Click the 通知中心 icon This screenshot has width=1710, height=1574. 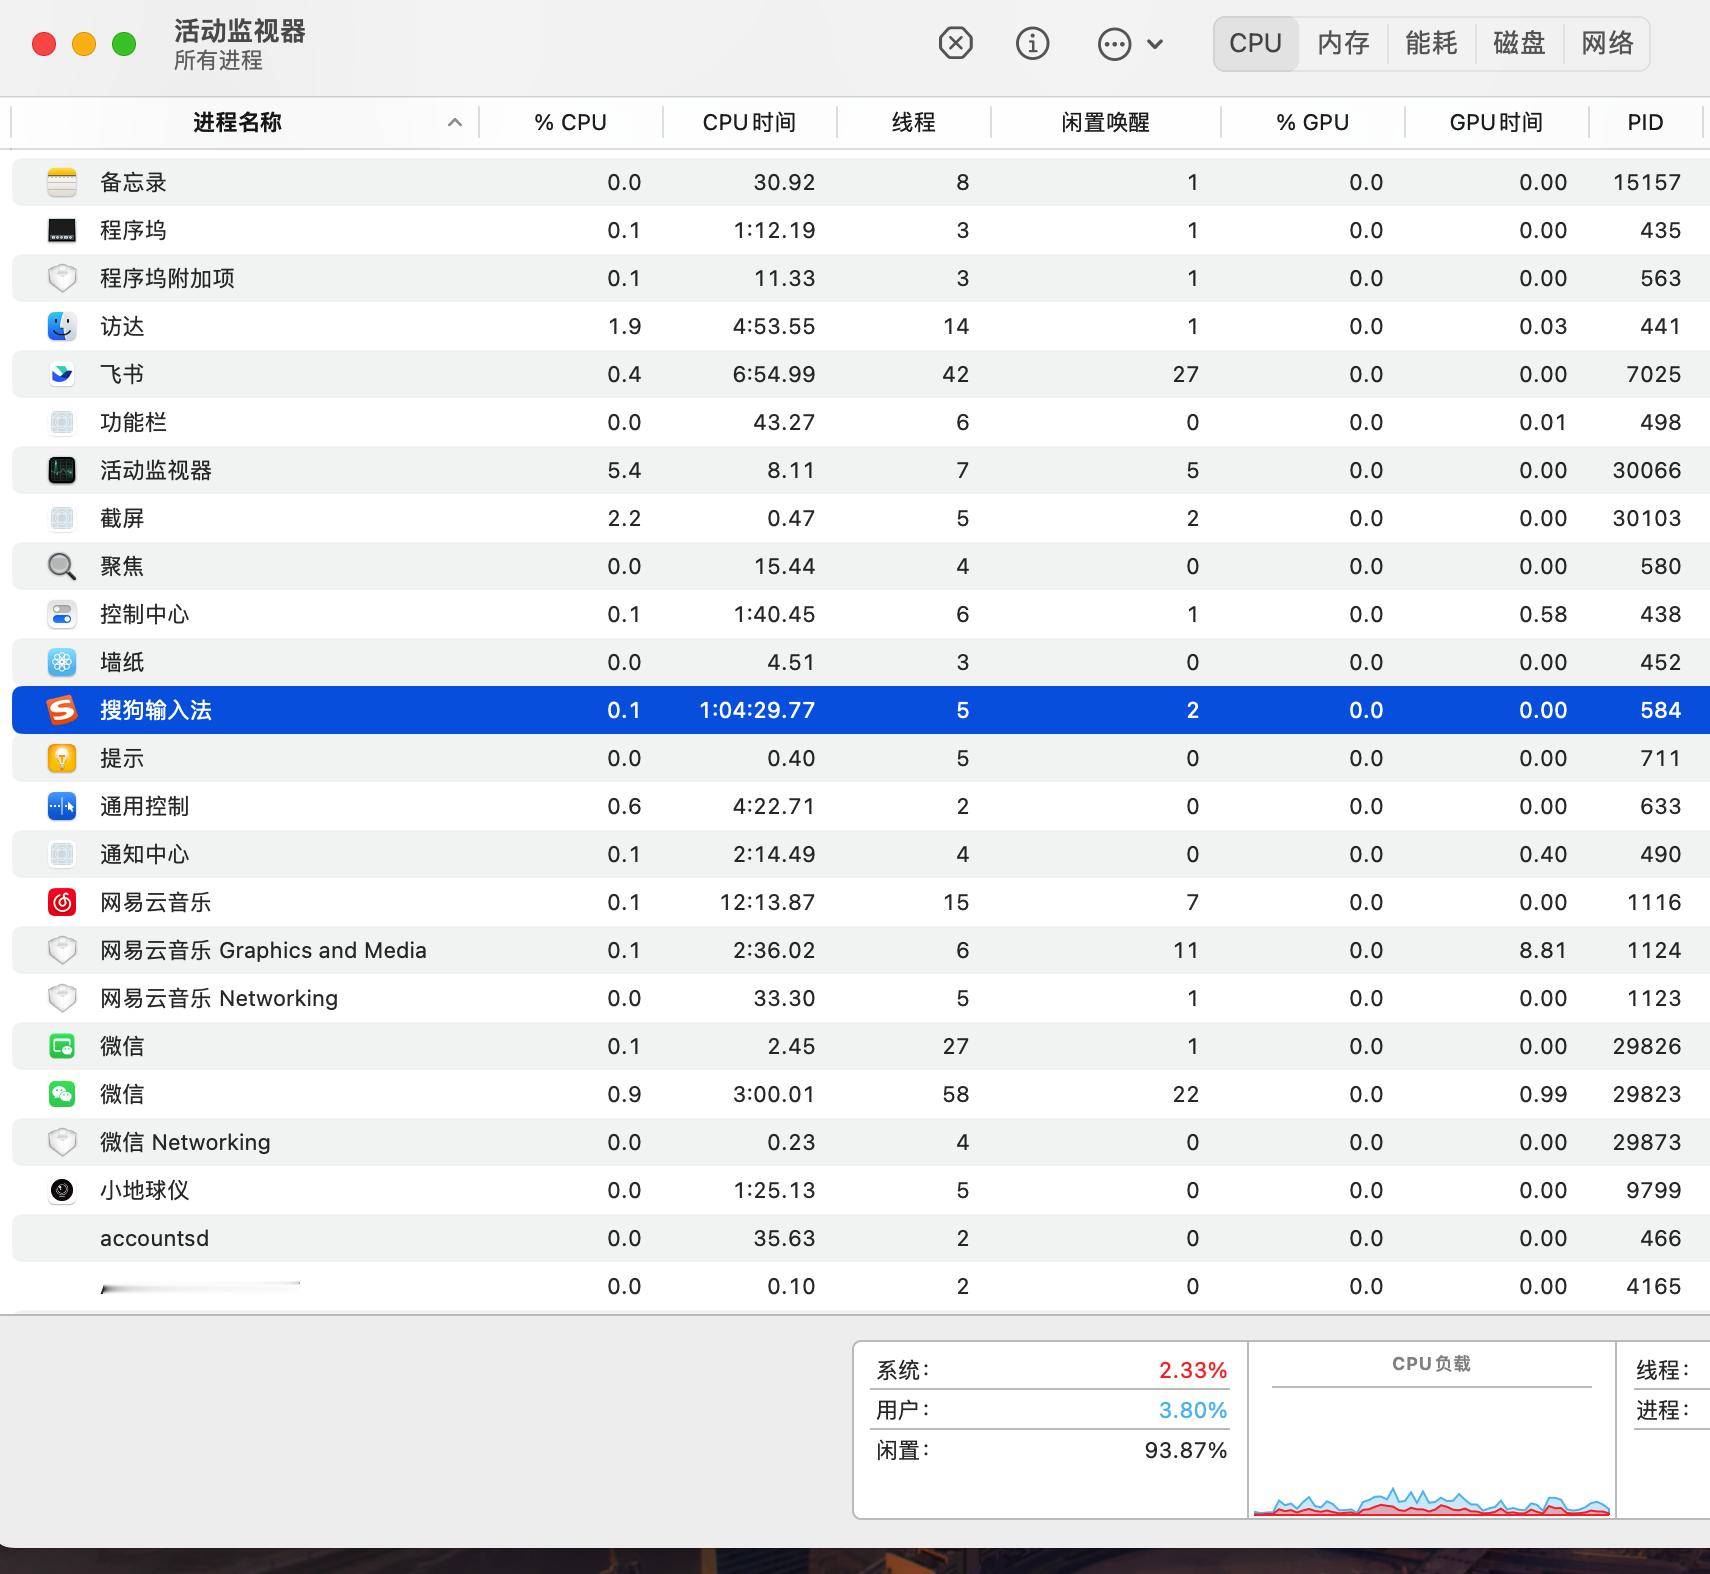click(62, 854)
